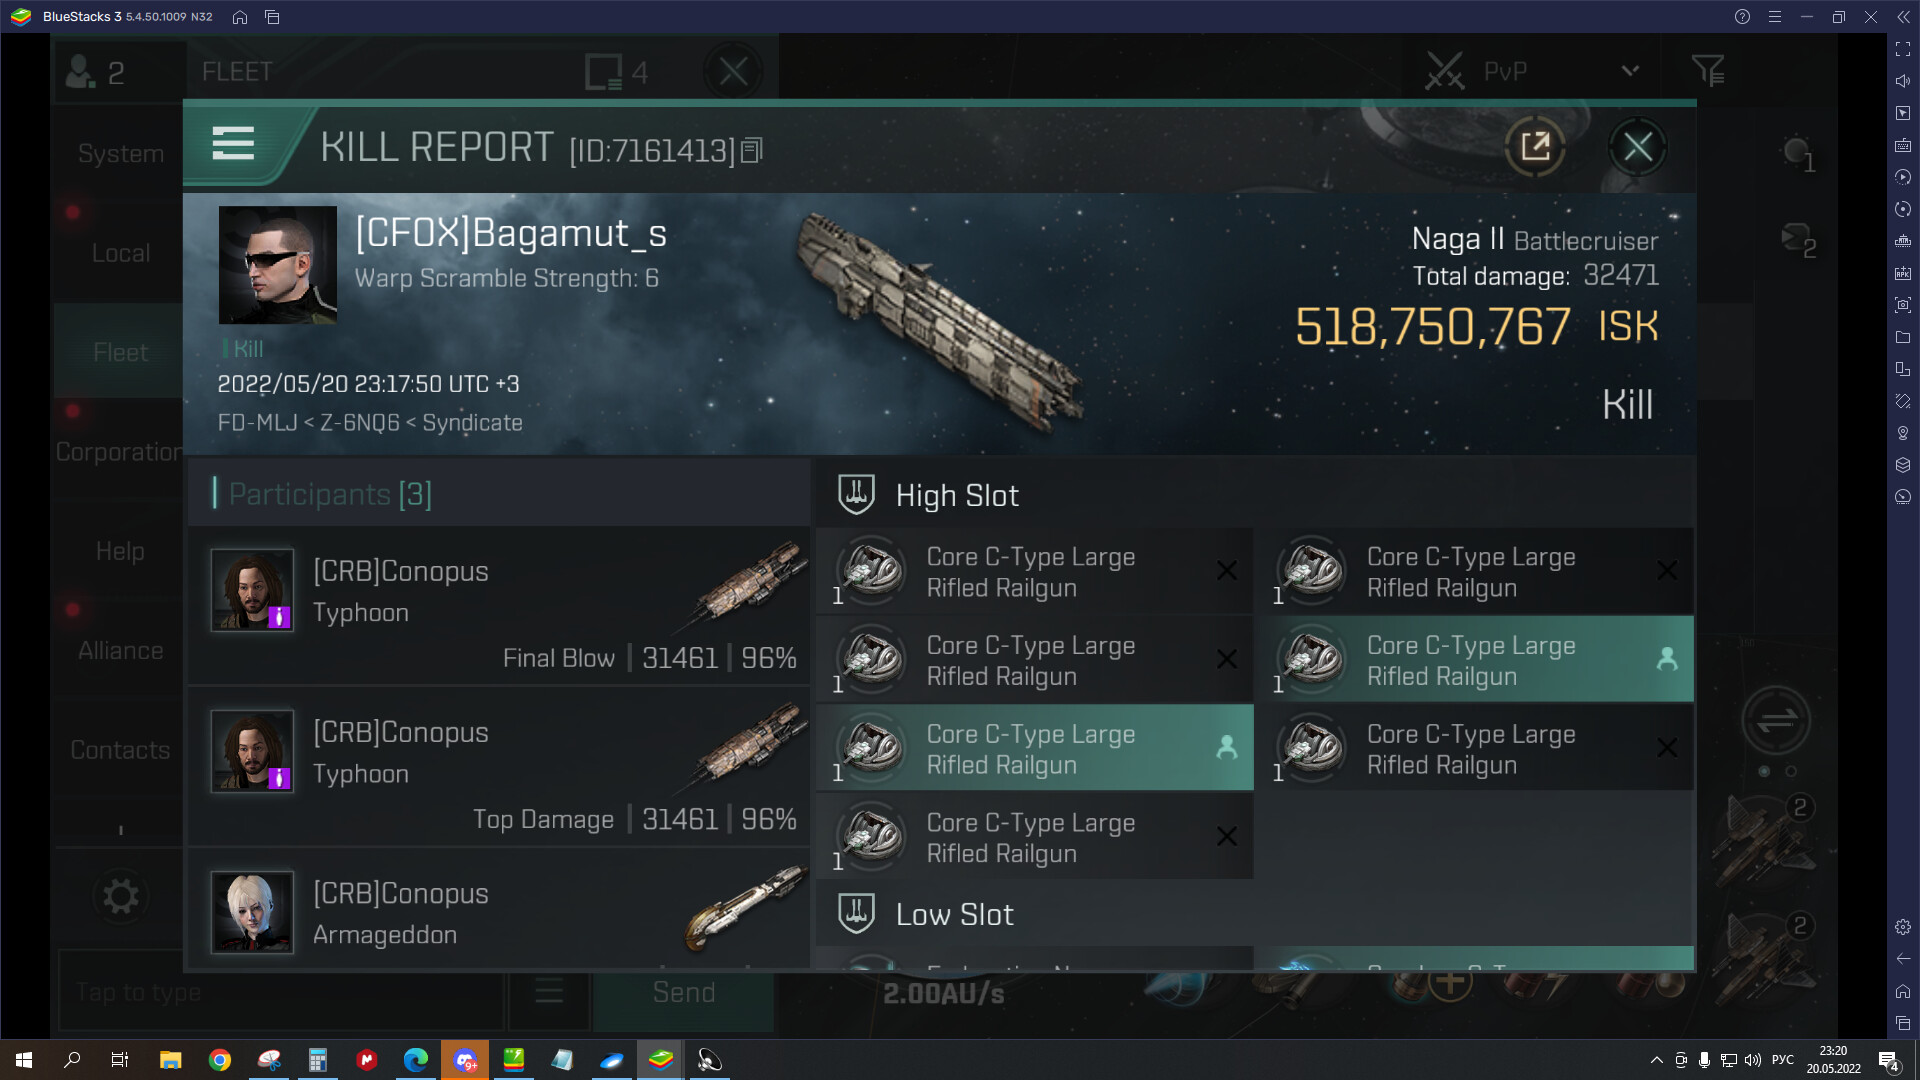Open BlueStacks help icon in title bar
The width and height of the screenshot is (1920, 1080).
tap(1742, 17)
